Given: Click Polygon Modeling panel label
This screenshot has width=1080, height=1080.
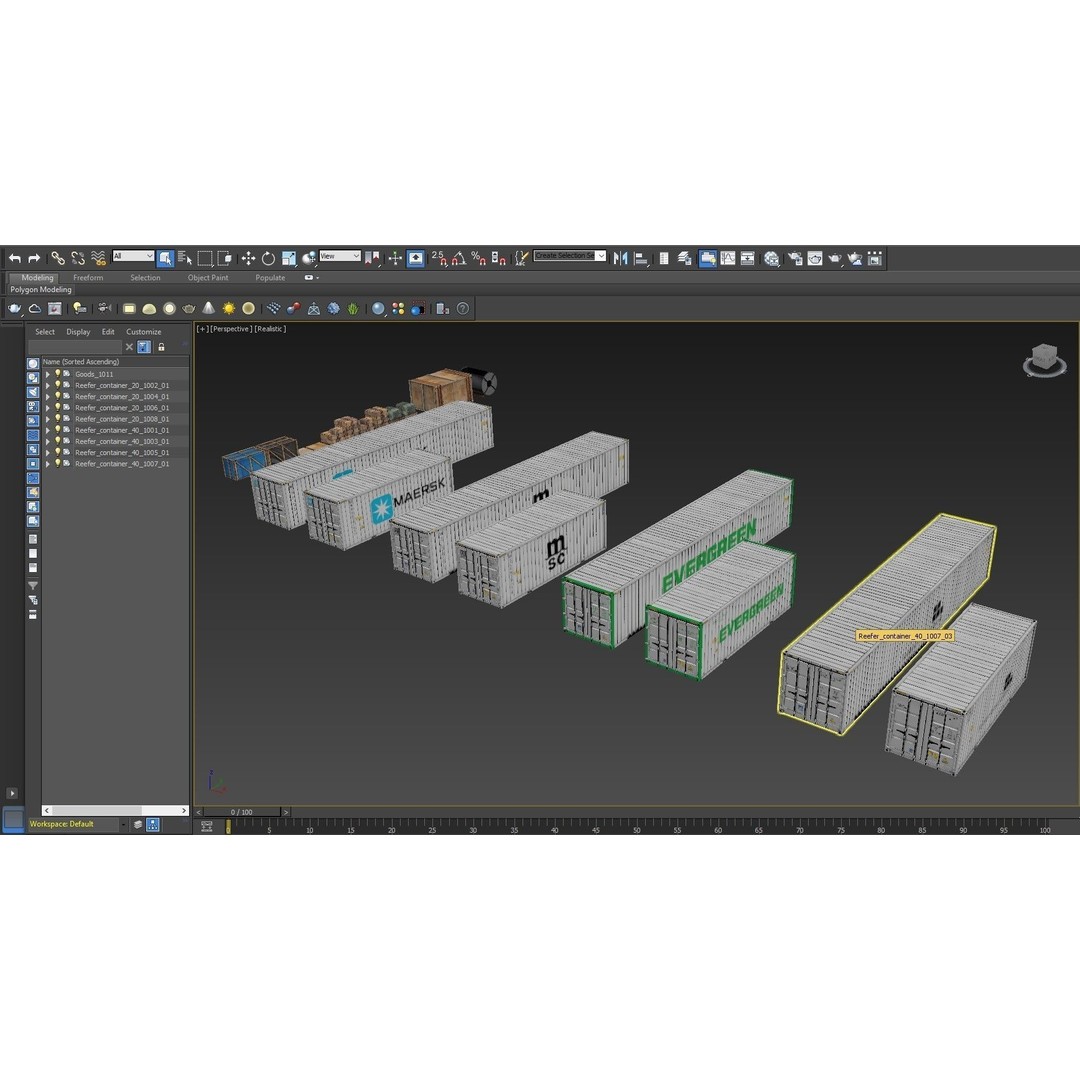Looking at the screenshot, I should [41, 289].
